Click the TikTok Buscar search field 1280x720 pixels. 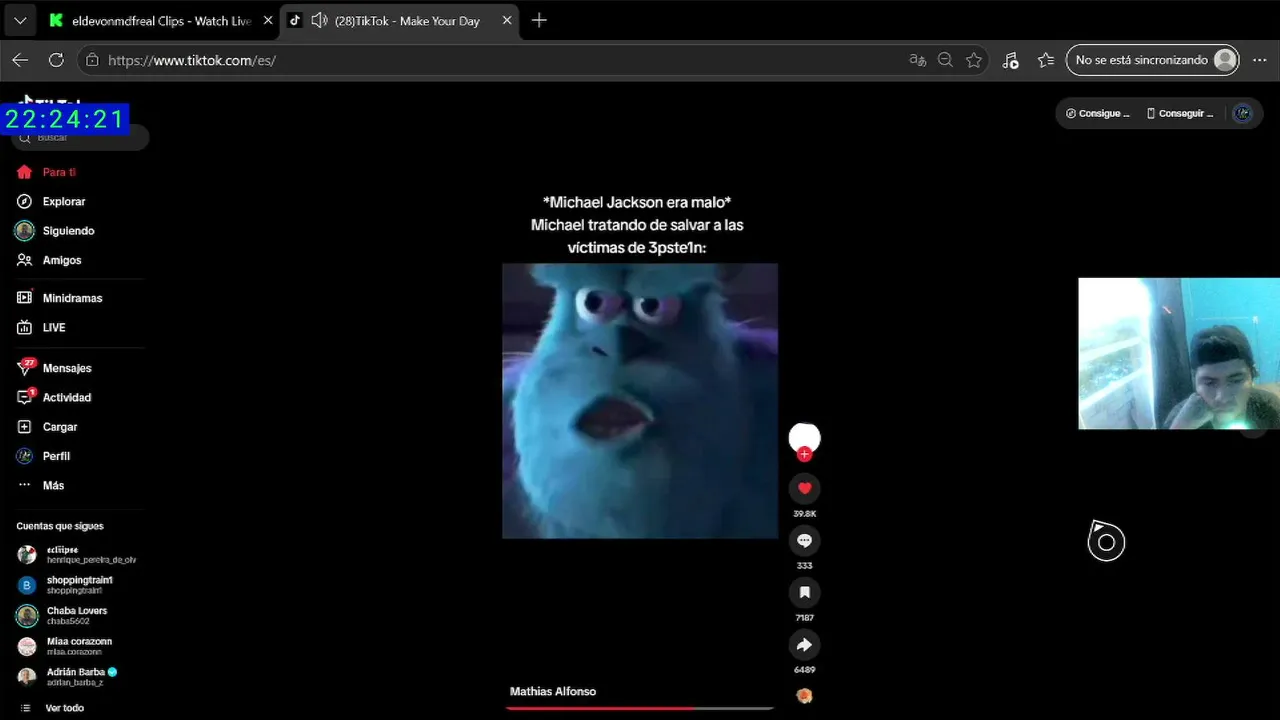pos(80,137)
